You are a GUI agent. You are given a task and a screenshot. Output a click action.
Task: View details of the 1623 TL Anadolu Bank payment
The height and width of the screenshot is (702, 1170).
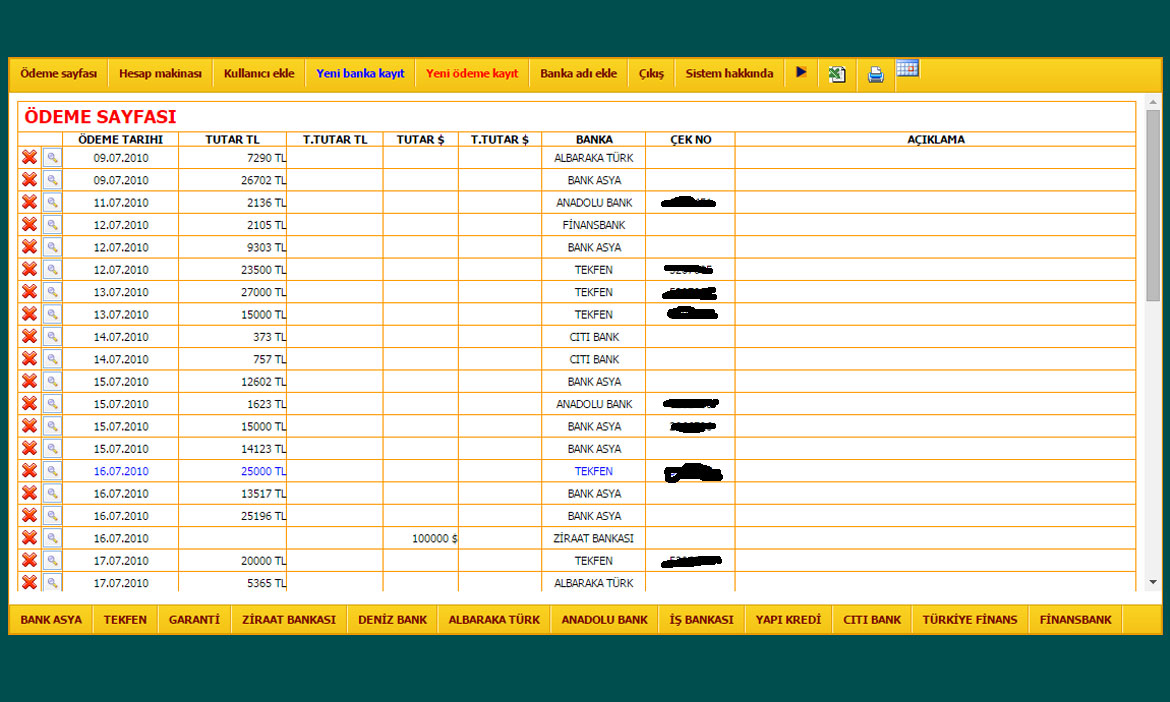52,404
